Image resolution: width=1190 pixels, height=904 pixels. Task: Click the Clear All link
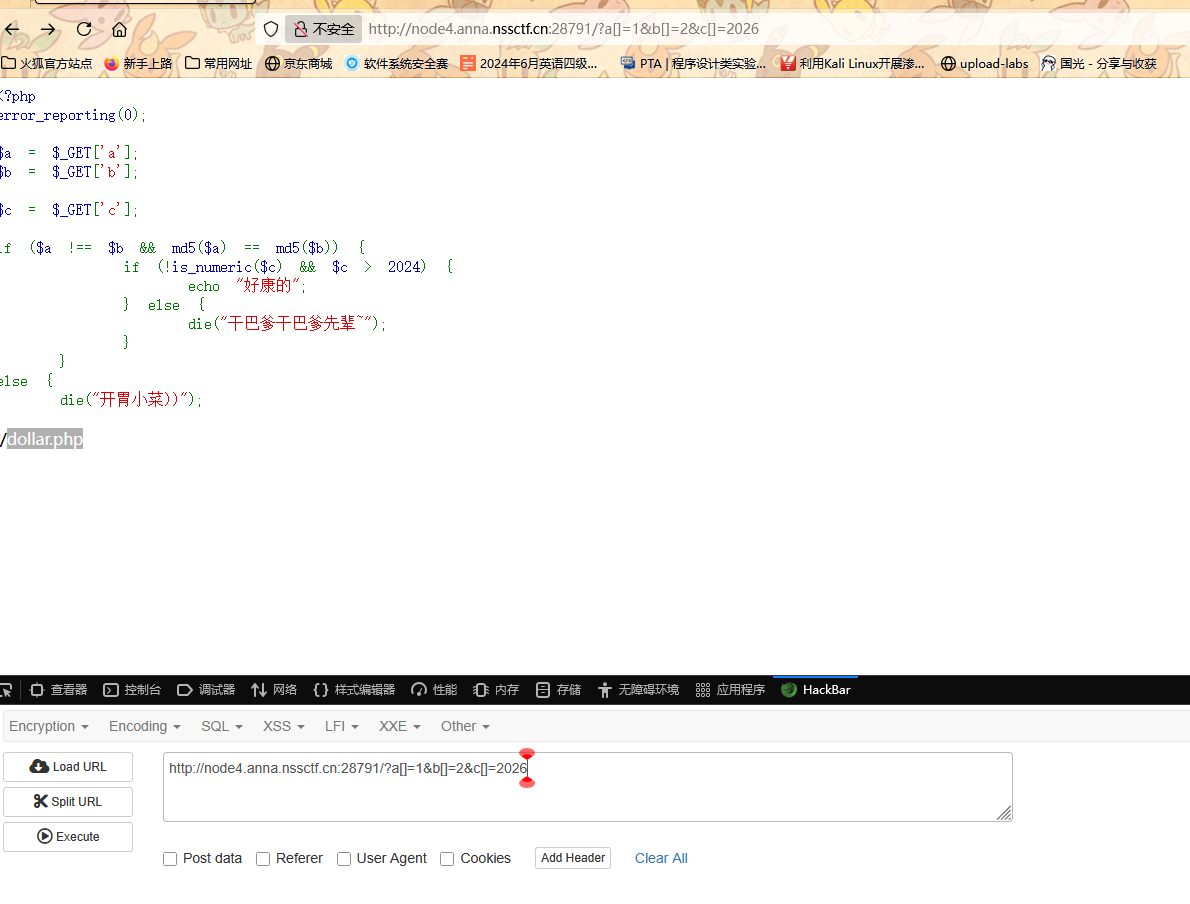click(x=661, y=858)
